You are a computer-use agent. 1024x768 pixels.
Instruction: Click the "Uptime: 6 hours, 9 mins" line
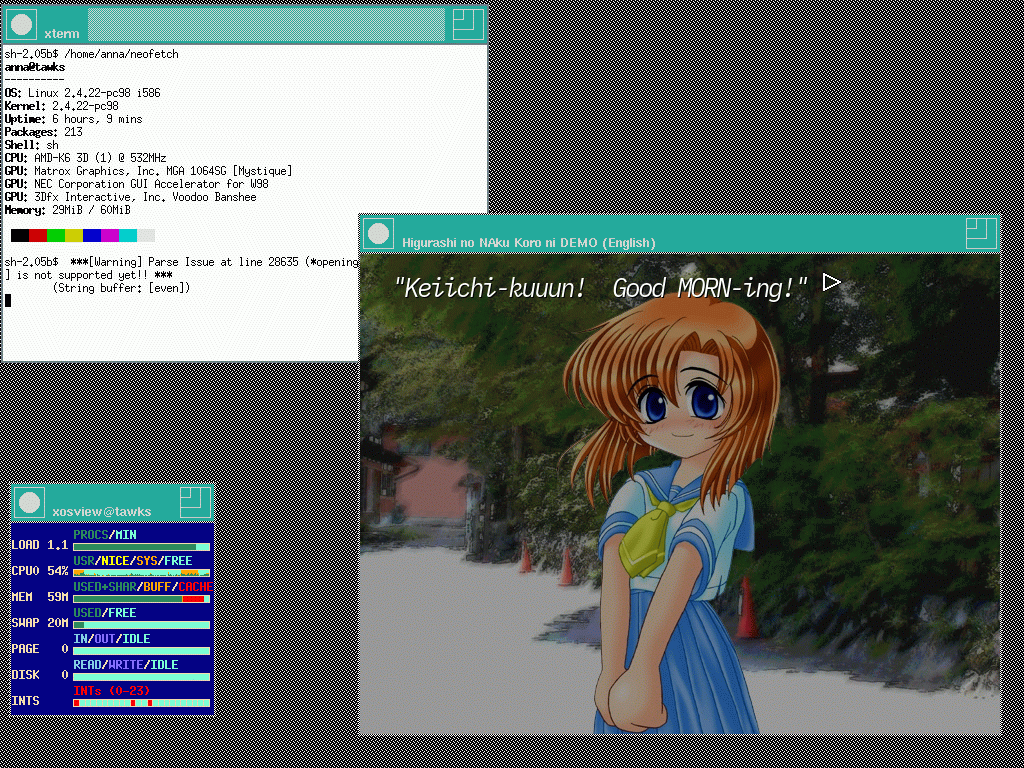click(x=73, y=119)
